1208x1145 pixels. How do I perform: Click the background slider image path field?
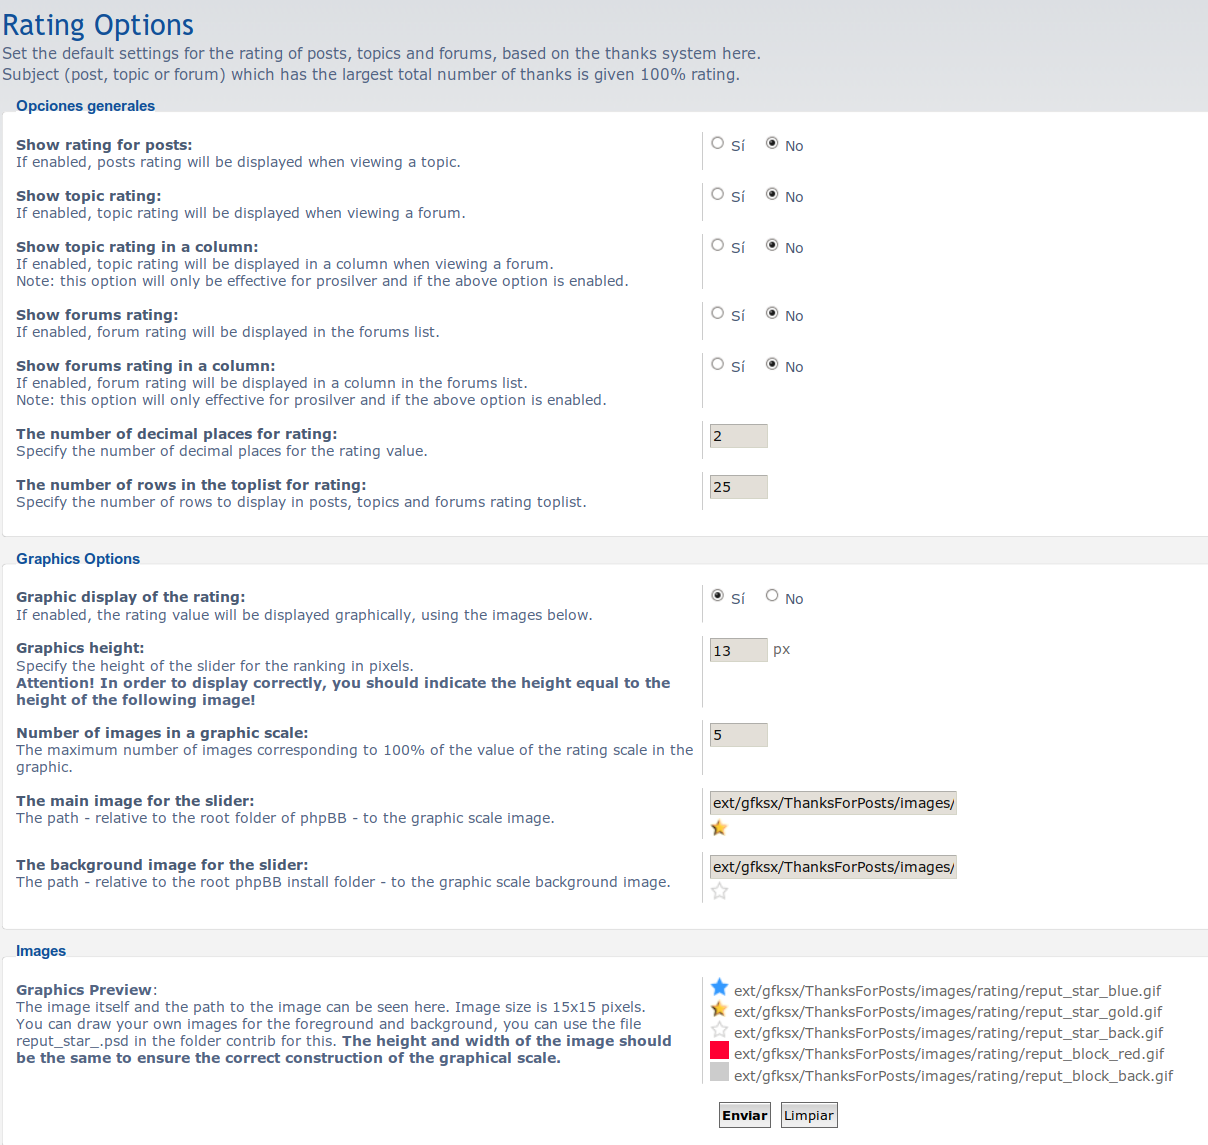click(833, 867)
